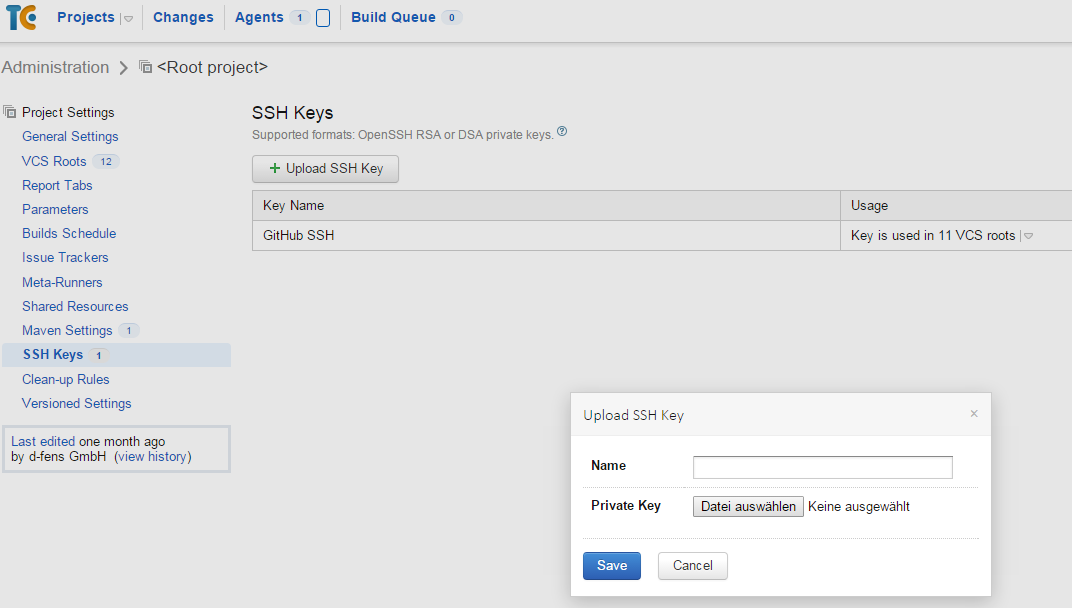Open the Changes tab
This screenshot has height=608, width=1072.
(x=183, y=17)
